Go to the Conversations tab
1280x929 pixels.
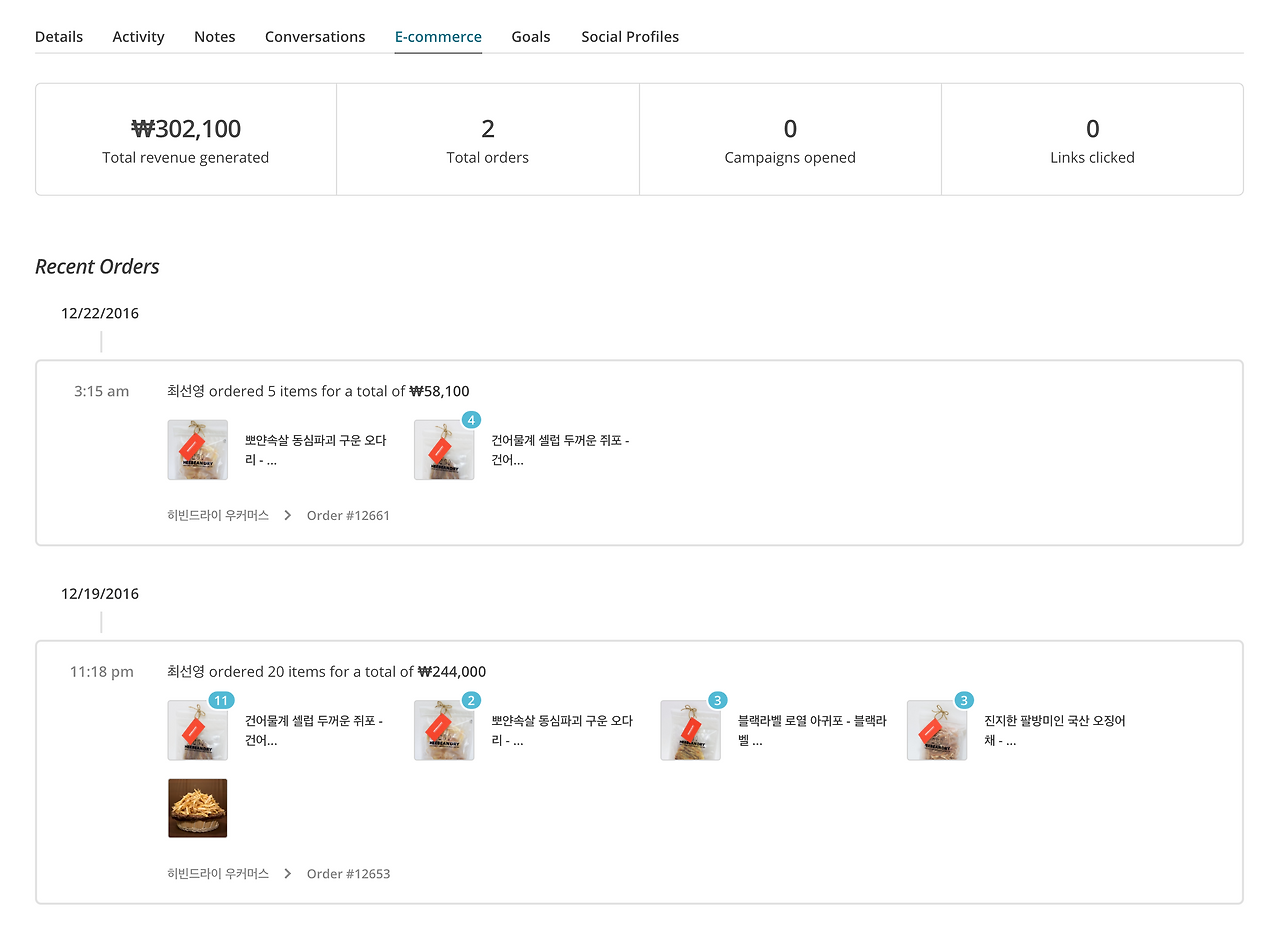click(315, 37)
